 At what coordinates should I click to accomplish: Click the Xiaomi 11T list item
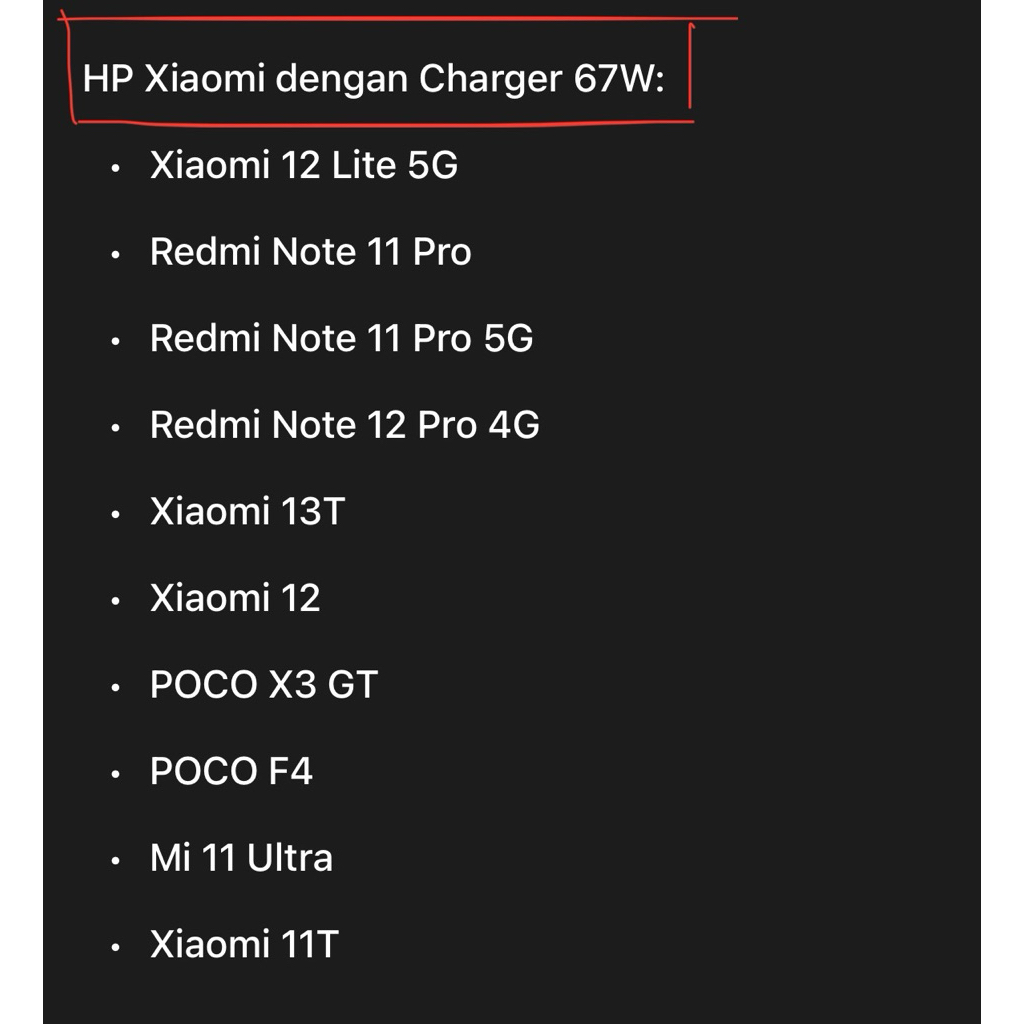(x=244, y=945)
